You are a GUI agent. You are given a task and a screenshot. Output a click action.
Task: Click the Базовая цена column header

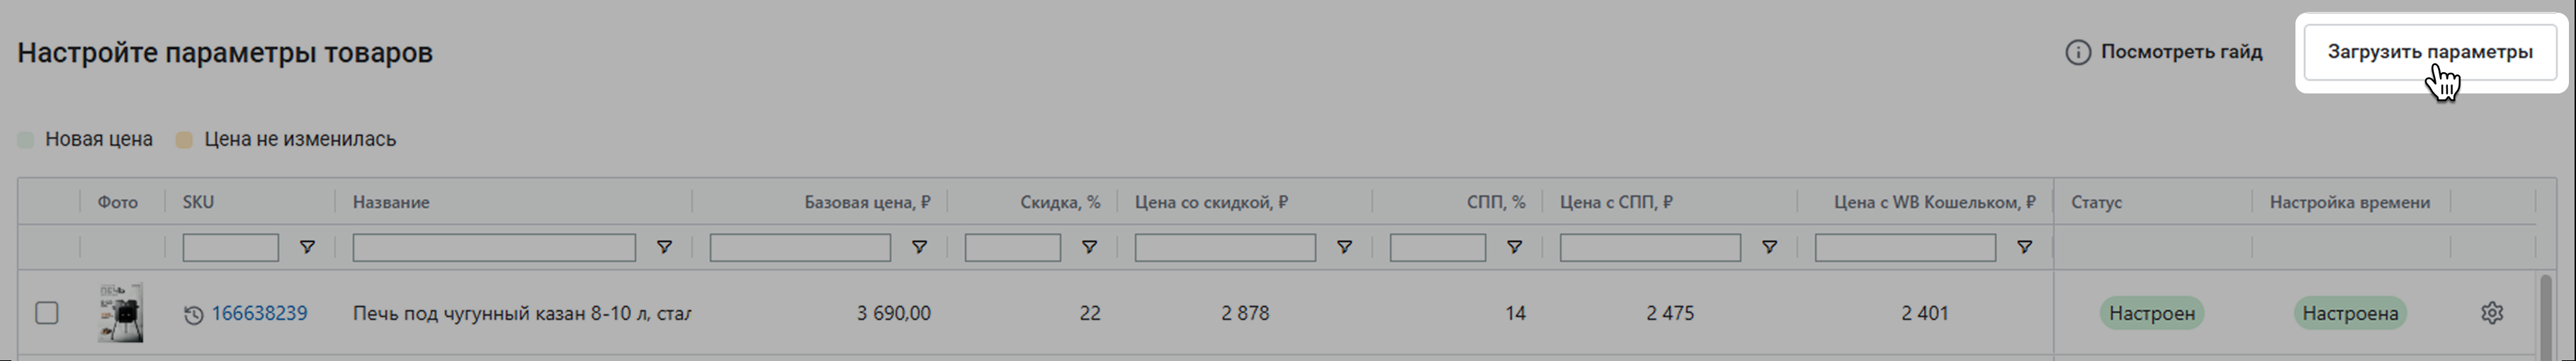(867, 202)
